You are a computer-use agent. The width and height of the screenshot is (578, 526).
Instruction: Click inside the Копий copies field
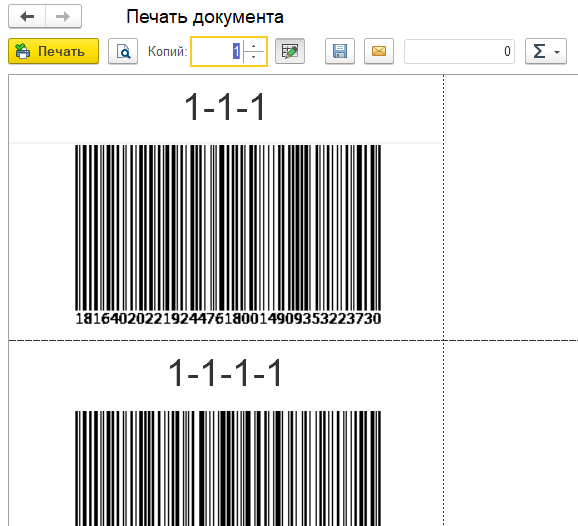(217, 51)
